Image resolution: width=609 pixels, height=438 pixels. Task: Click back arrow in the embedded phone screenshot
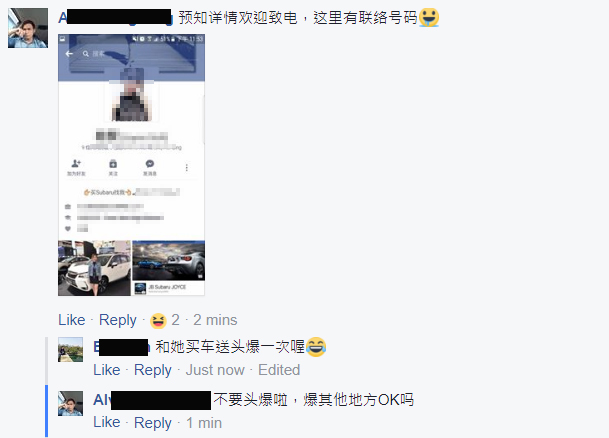(69, 54)
